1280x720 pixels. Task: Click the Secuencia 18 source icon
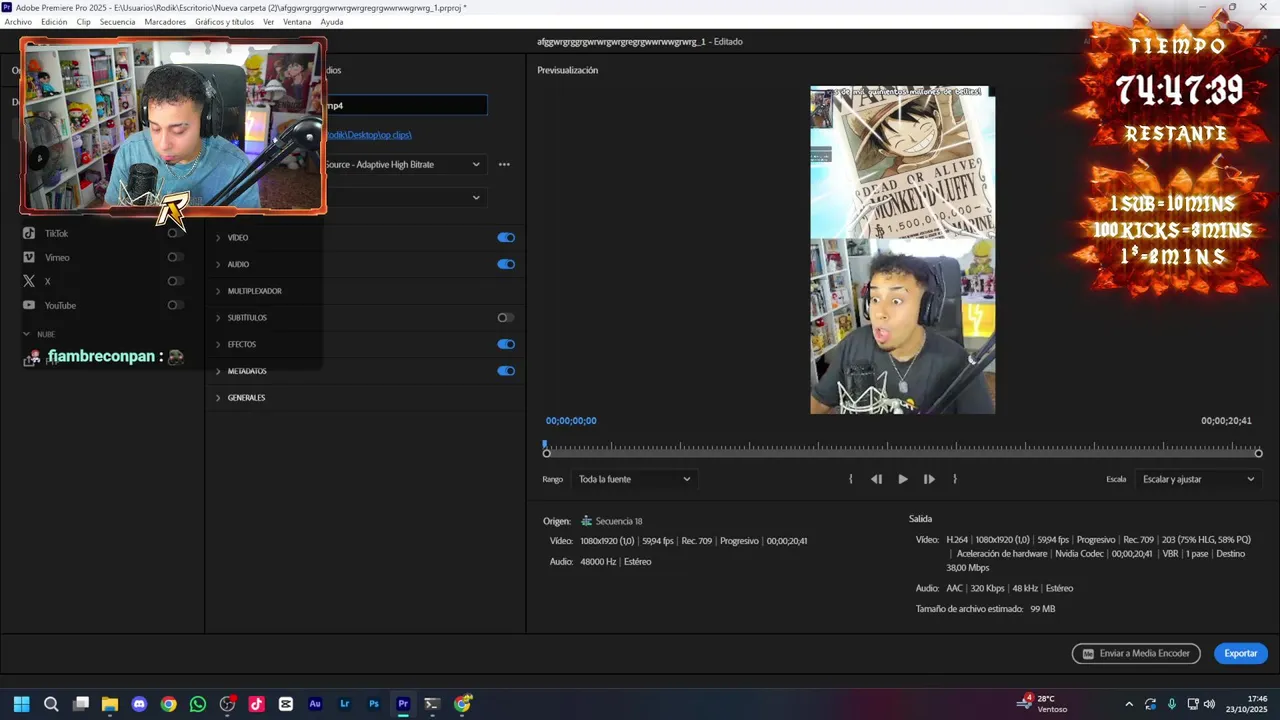[x=587, y=521]
